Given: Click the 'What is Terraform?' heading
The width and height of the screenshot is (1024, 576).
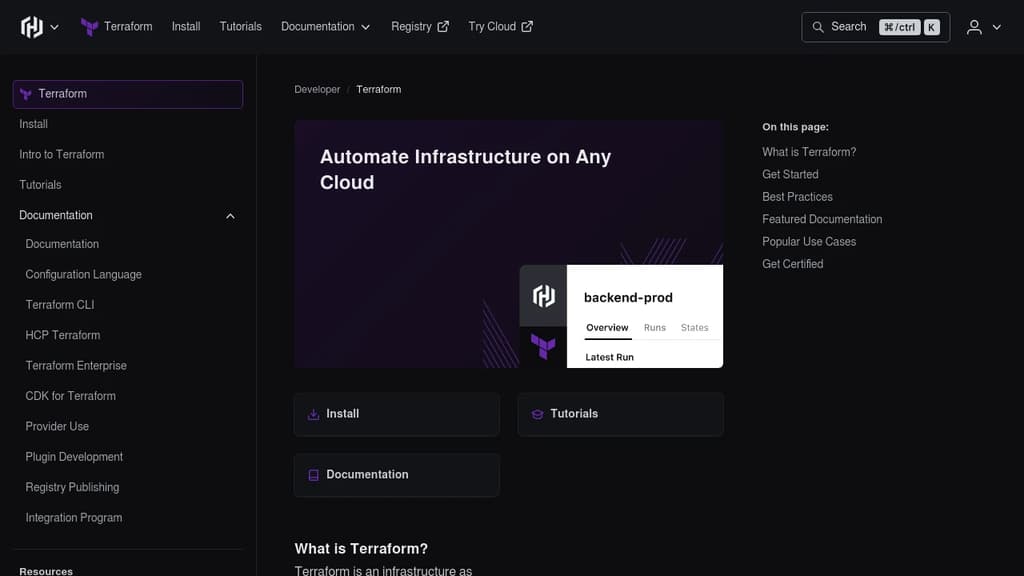Looking at the screenshot, I should tap(361, 549).
